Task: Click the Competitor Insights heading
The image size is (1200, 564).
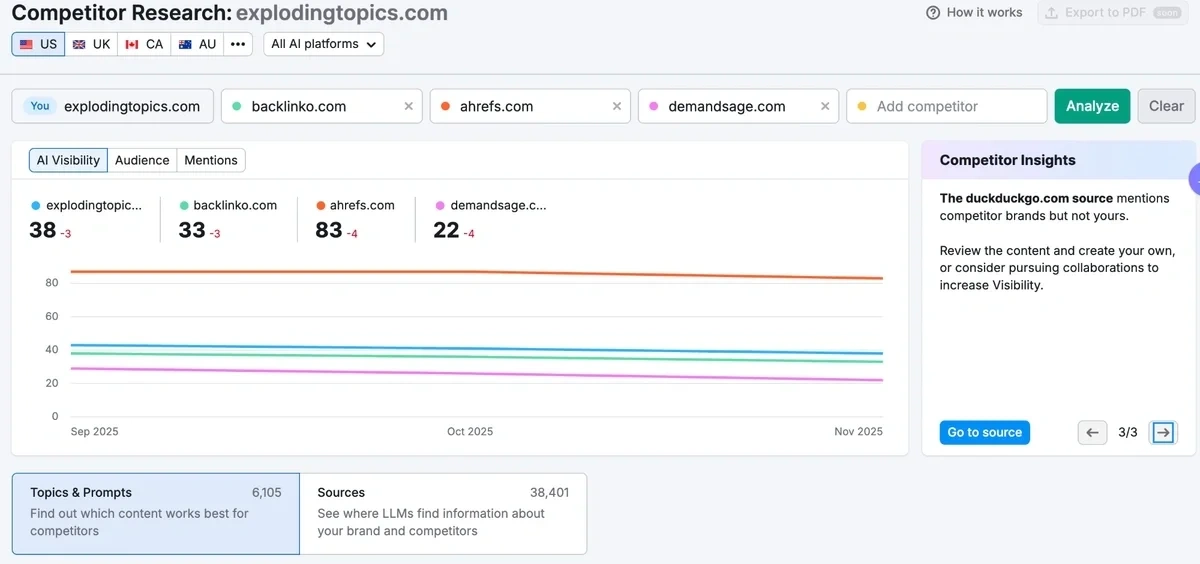Action: pos(1008,160)
